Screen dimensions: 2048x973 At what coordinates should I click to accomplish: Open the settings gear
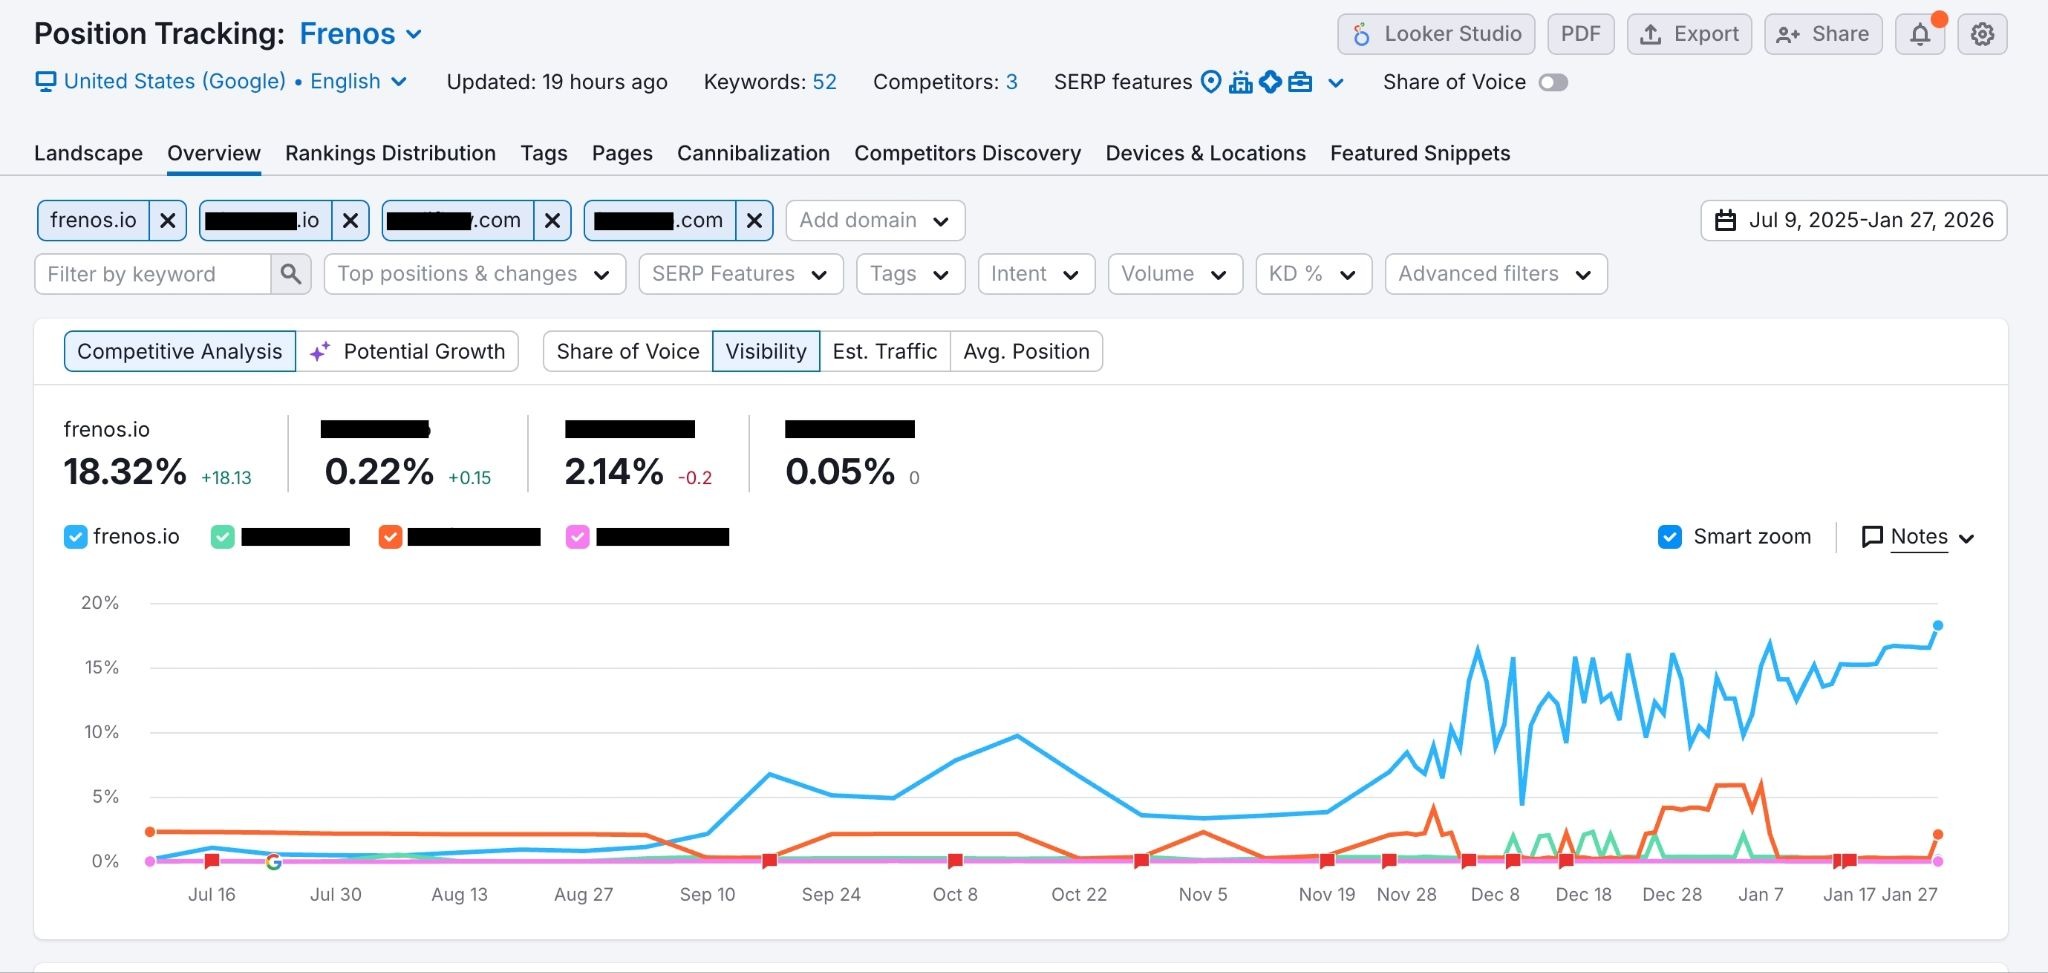click(x=1981, y=33)
